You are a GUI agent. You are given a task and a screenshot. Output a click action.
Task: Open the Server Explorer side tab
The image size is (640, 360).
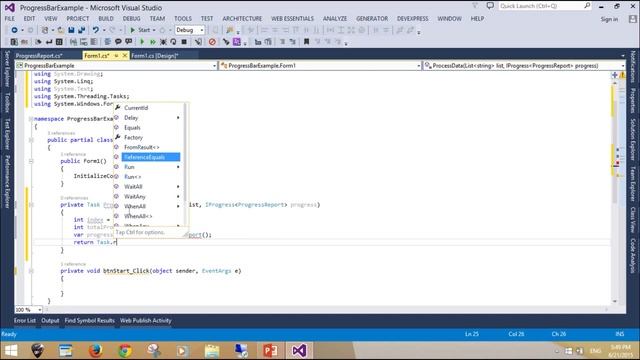pos(7,69)
